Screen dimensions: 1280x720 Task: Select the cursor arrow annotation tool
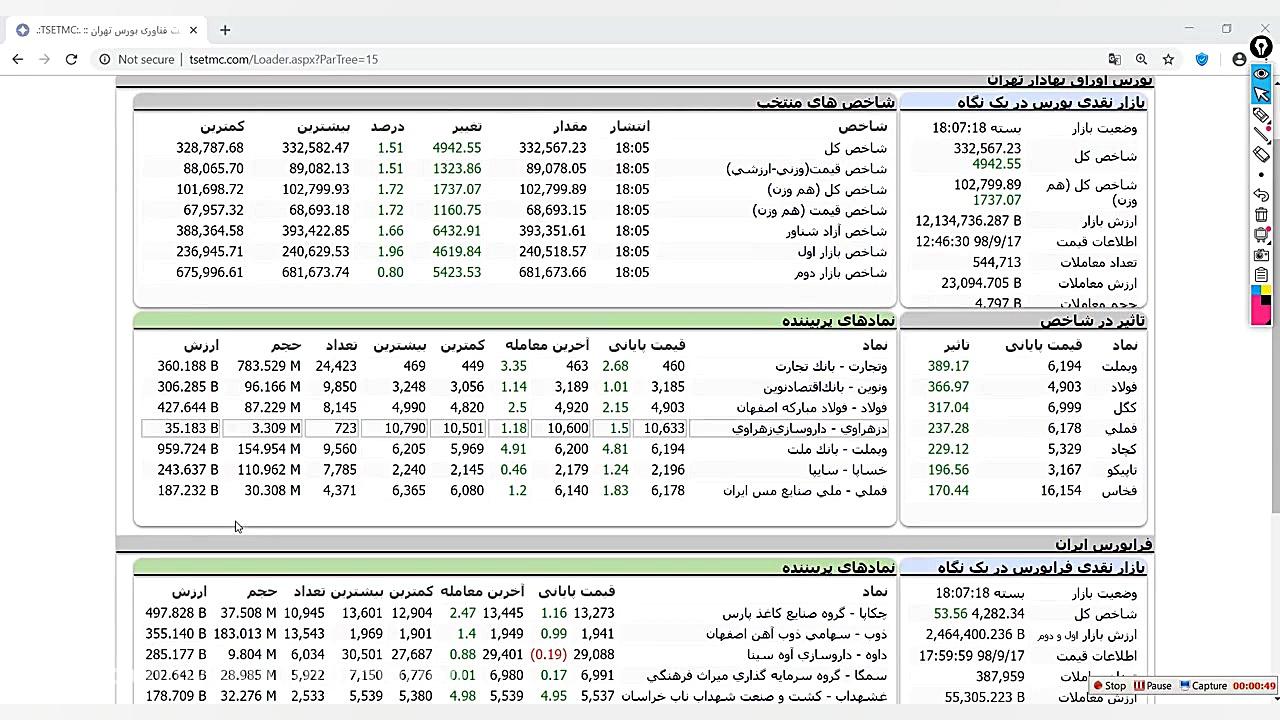(1261, 96)
